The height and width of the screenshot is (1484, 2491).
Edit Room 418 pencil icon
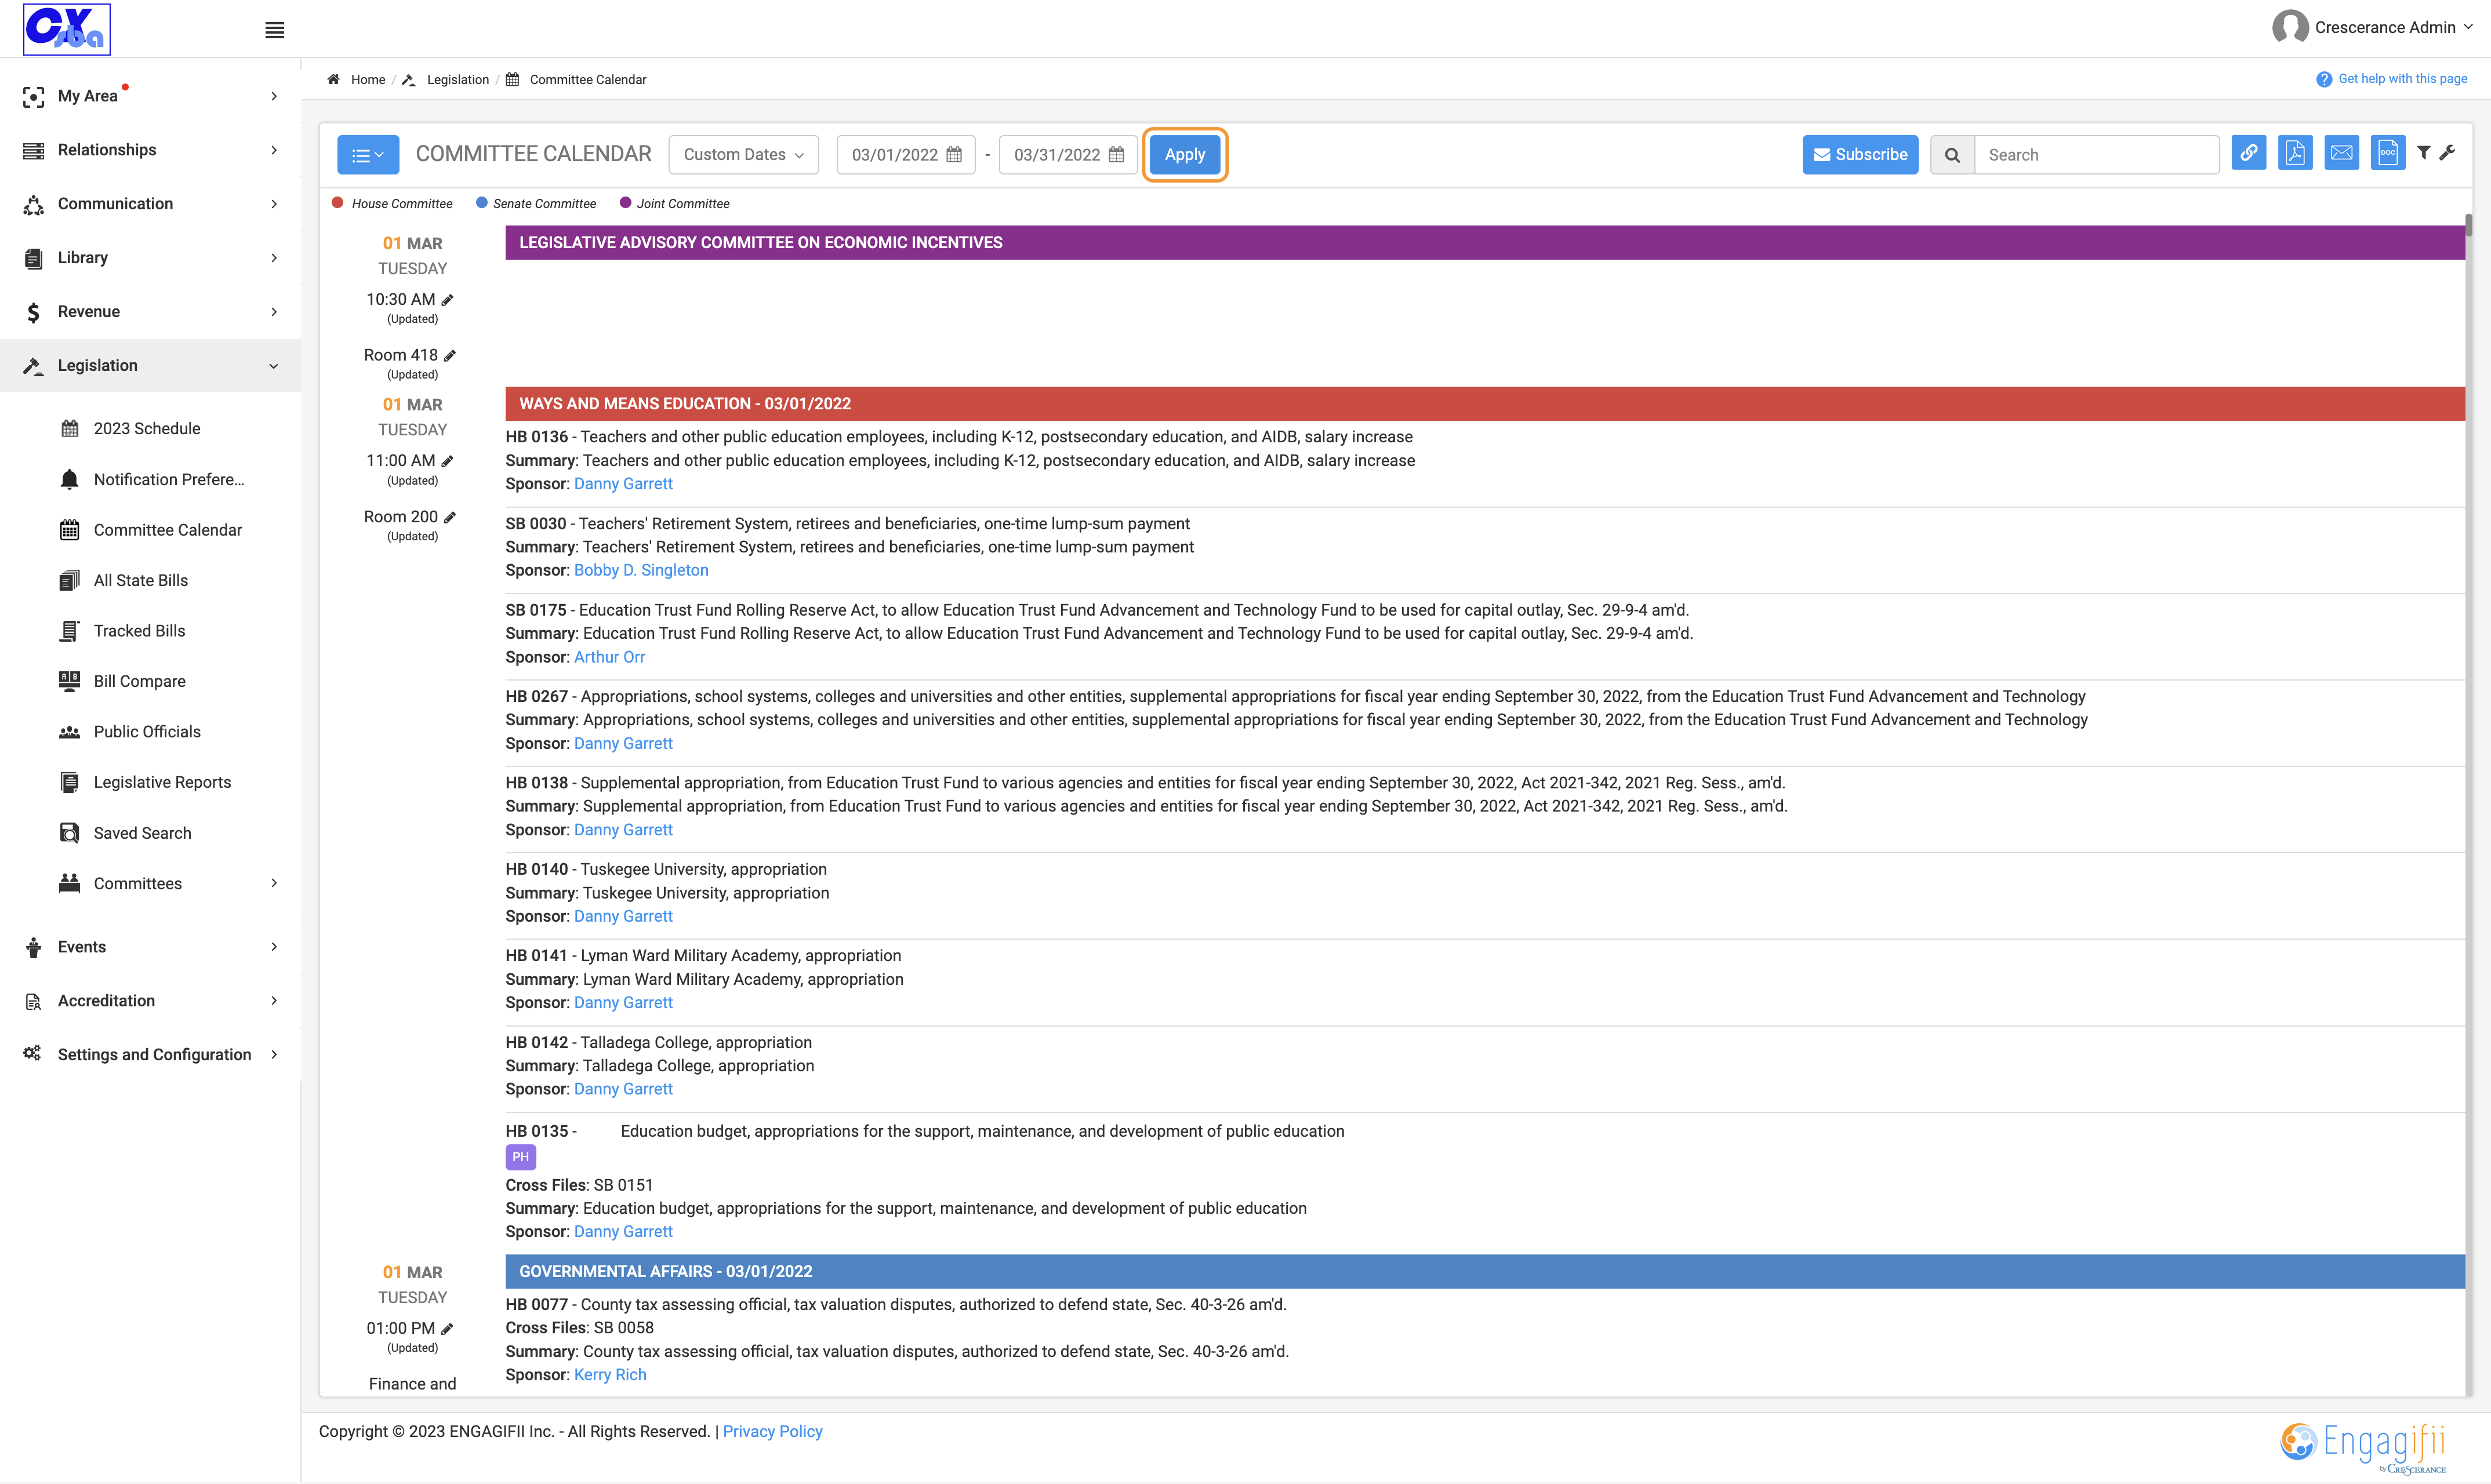click(450, 356)
